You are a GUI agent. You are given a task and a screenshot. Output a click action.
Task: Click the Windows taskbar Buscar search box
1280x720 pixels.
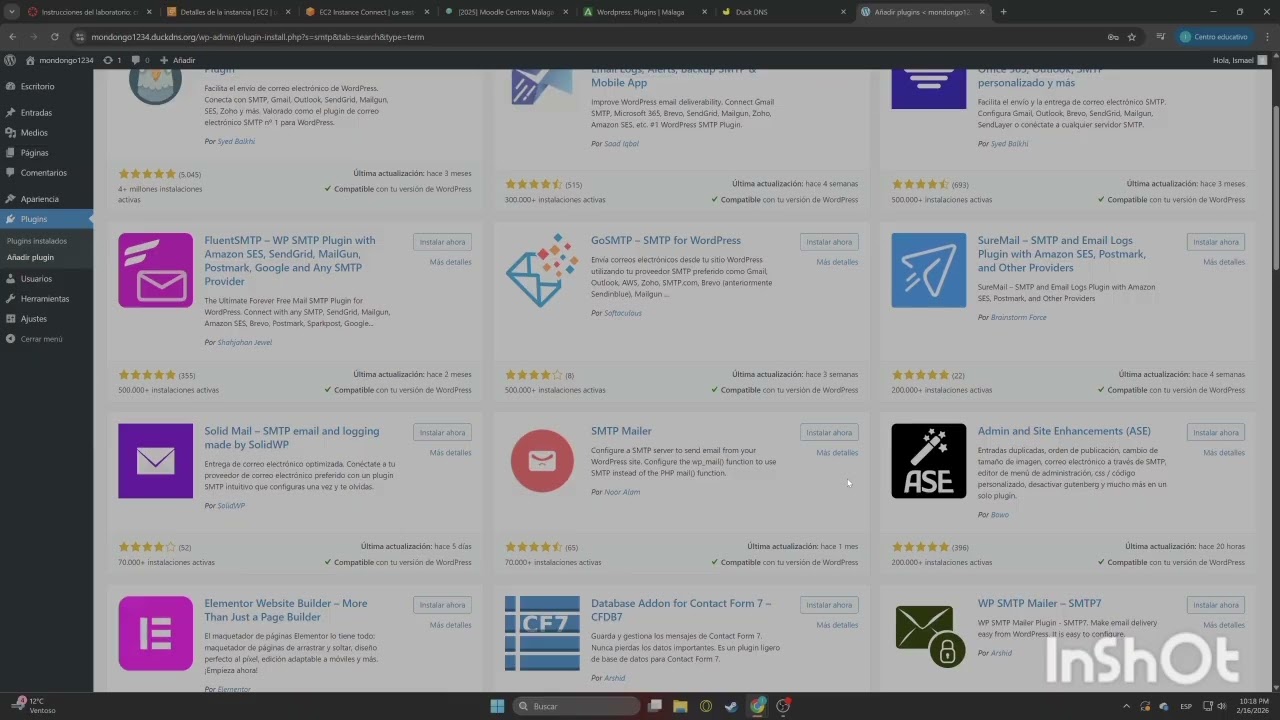click(x=576, y=706)
